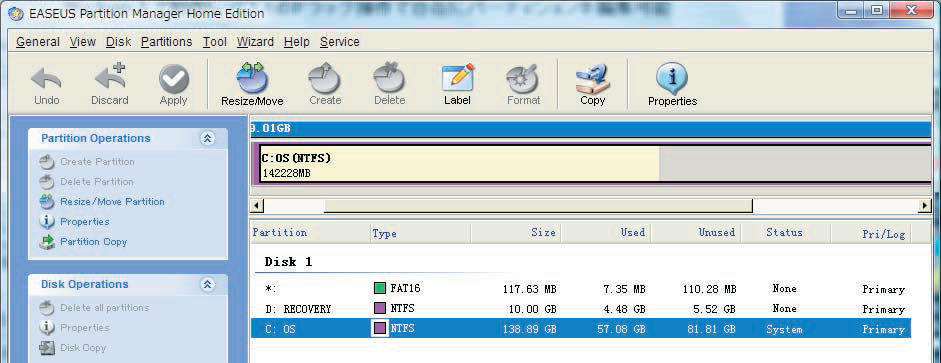Click Properties icon under Partition Operations
941x363 pixels.
(x=47, y=221)
